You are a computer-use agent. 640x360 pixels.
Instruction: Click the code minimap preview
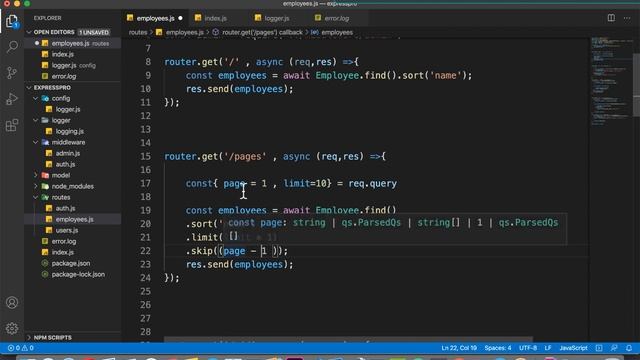point(611,82)
